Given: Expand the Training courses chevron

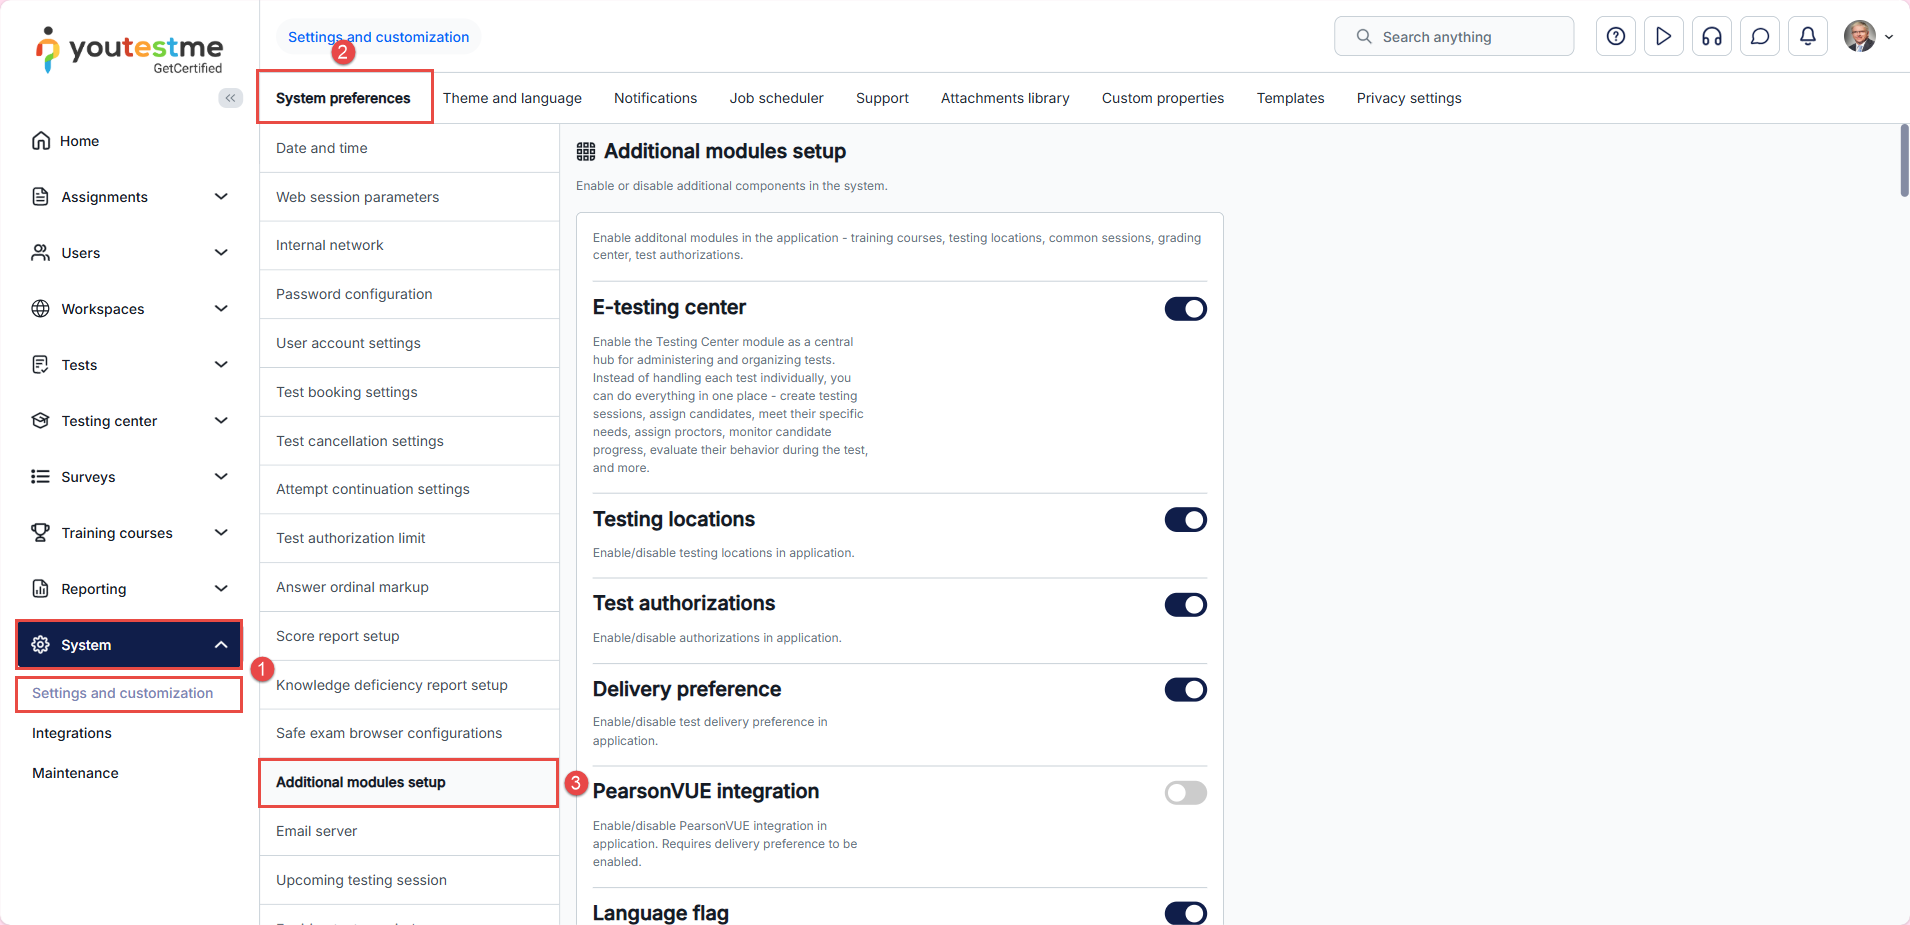Looking at the screenshot, I should coord(221,533).
